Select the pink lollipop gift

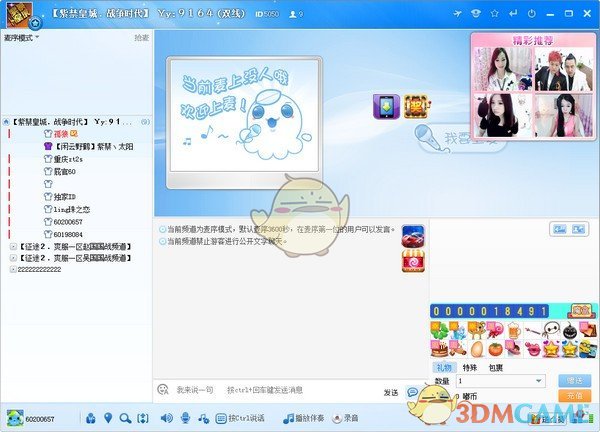495,330
